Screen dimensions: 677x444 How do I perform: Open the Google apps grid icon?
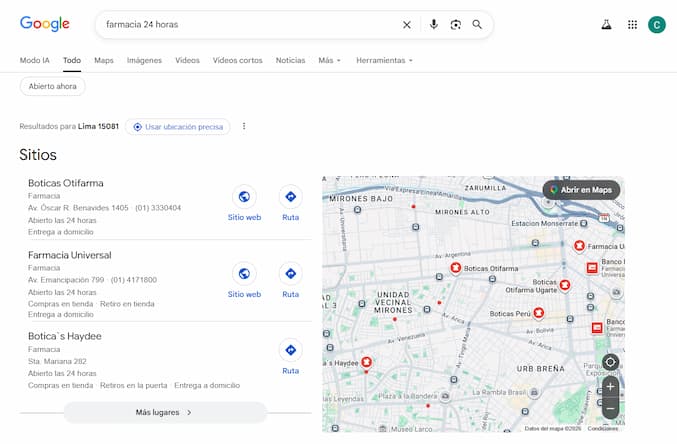click(x=632, y=25)
